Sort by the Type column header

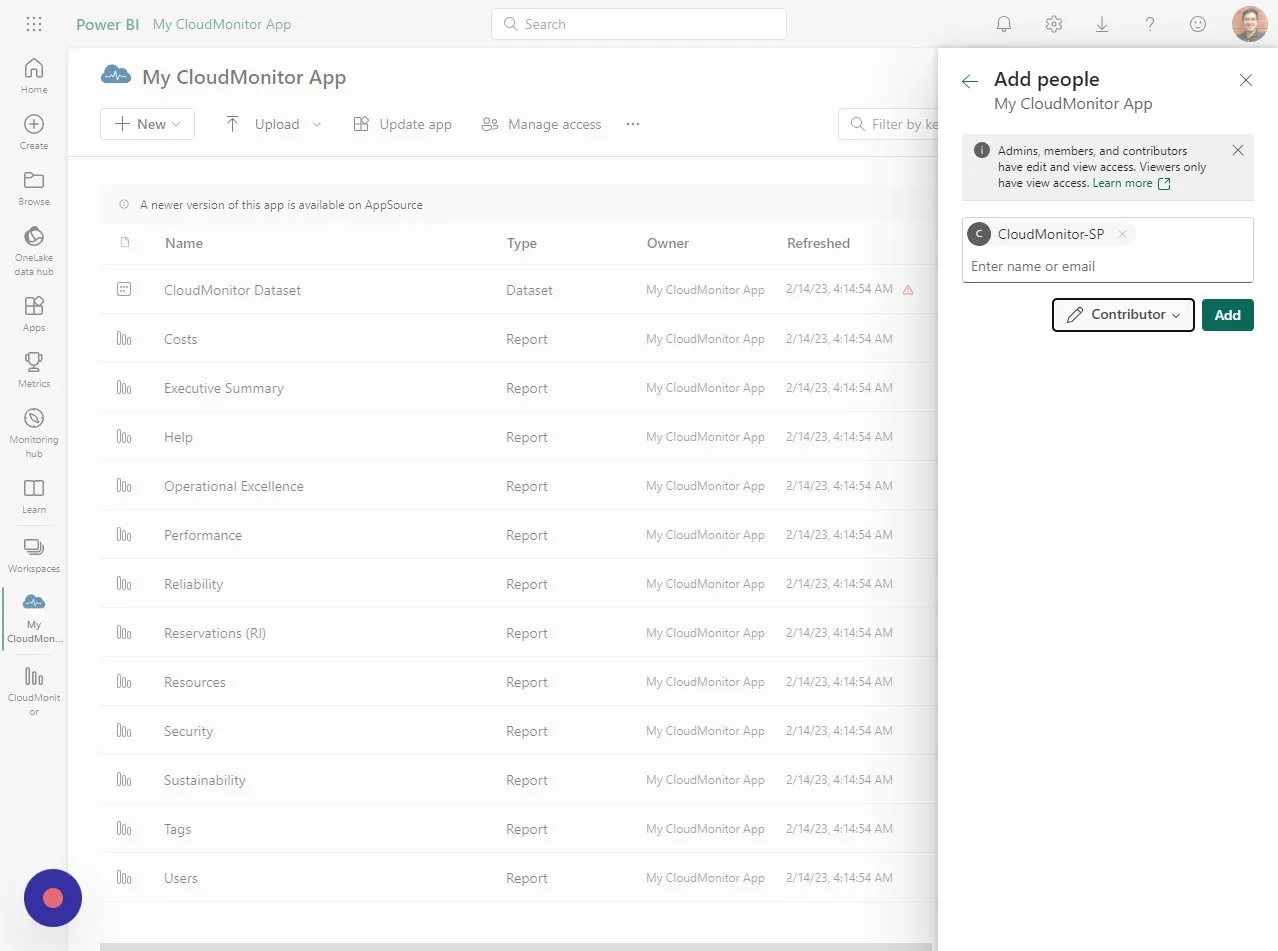[x=521, y=243]
